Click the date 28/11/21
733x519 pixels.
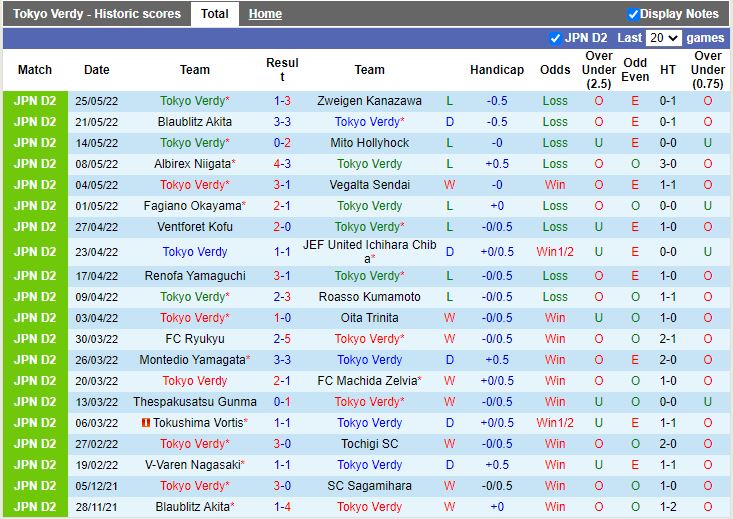pyautogui.click(x=97, y=507)
